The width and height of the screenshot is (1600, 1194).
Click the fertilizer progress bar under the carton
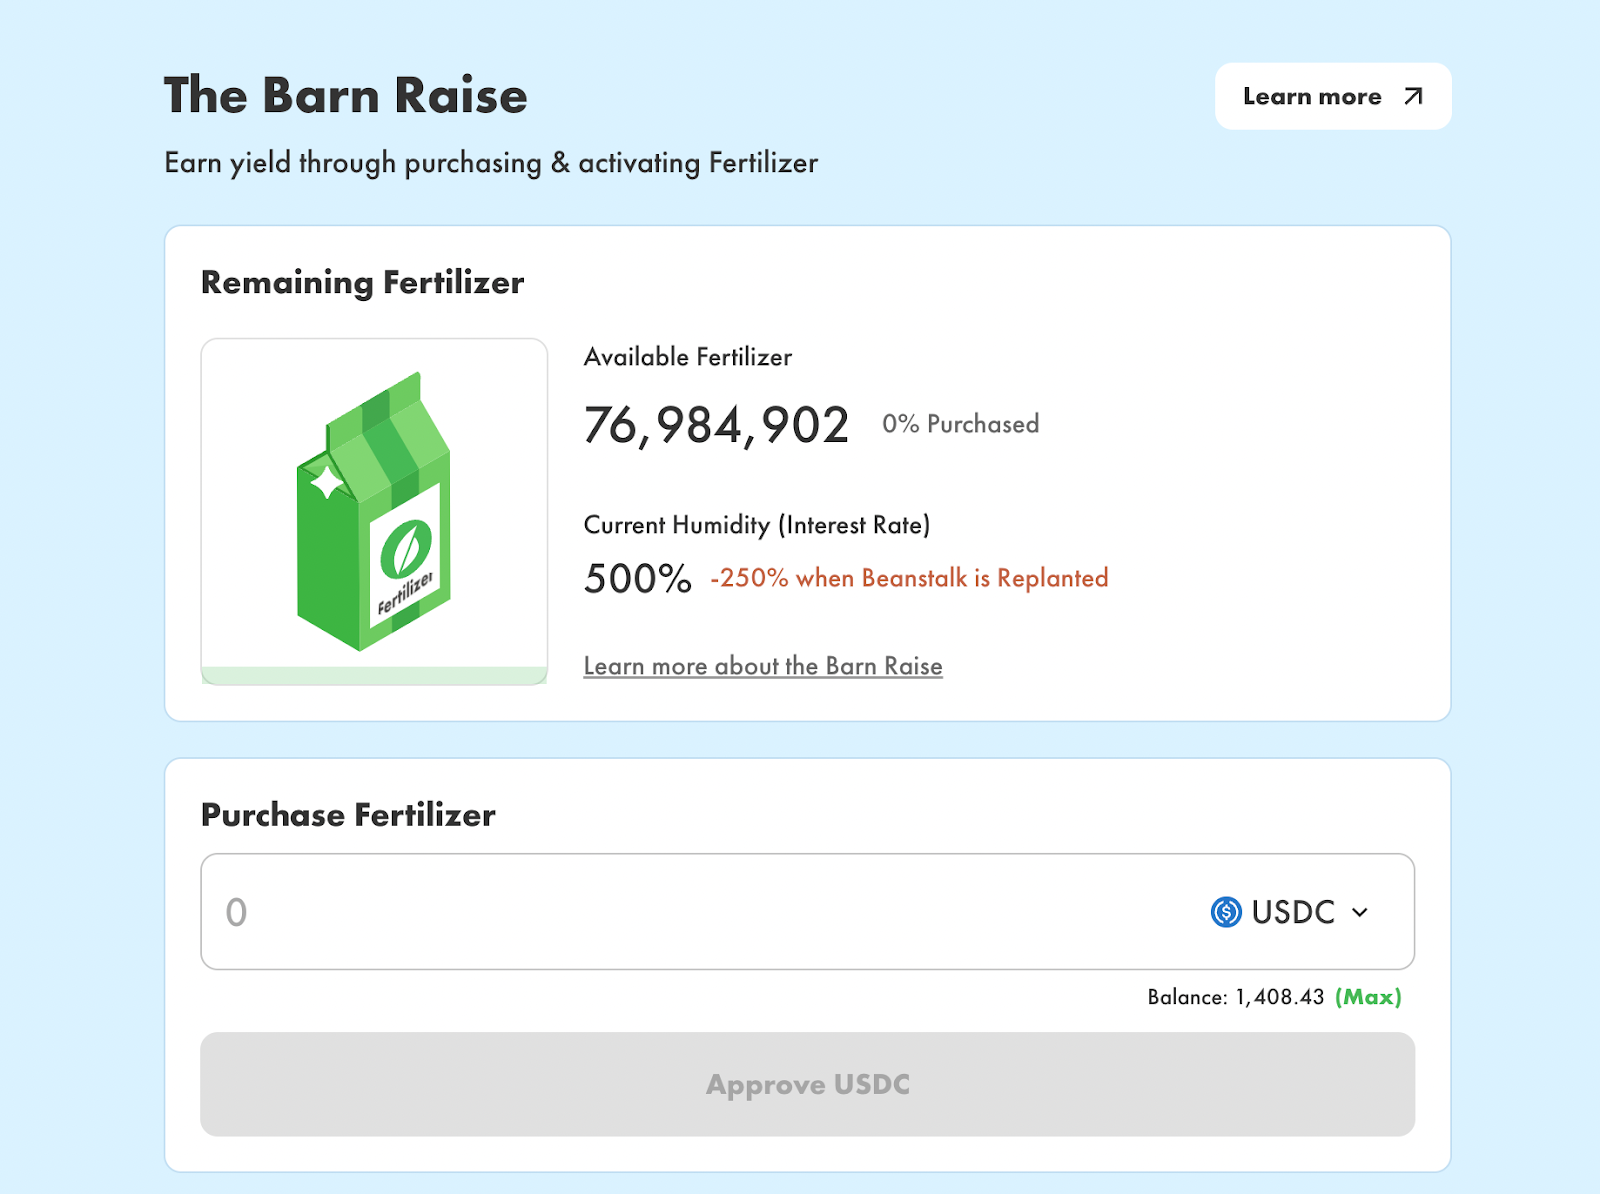click(374, 675)
